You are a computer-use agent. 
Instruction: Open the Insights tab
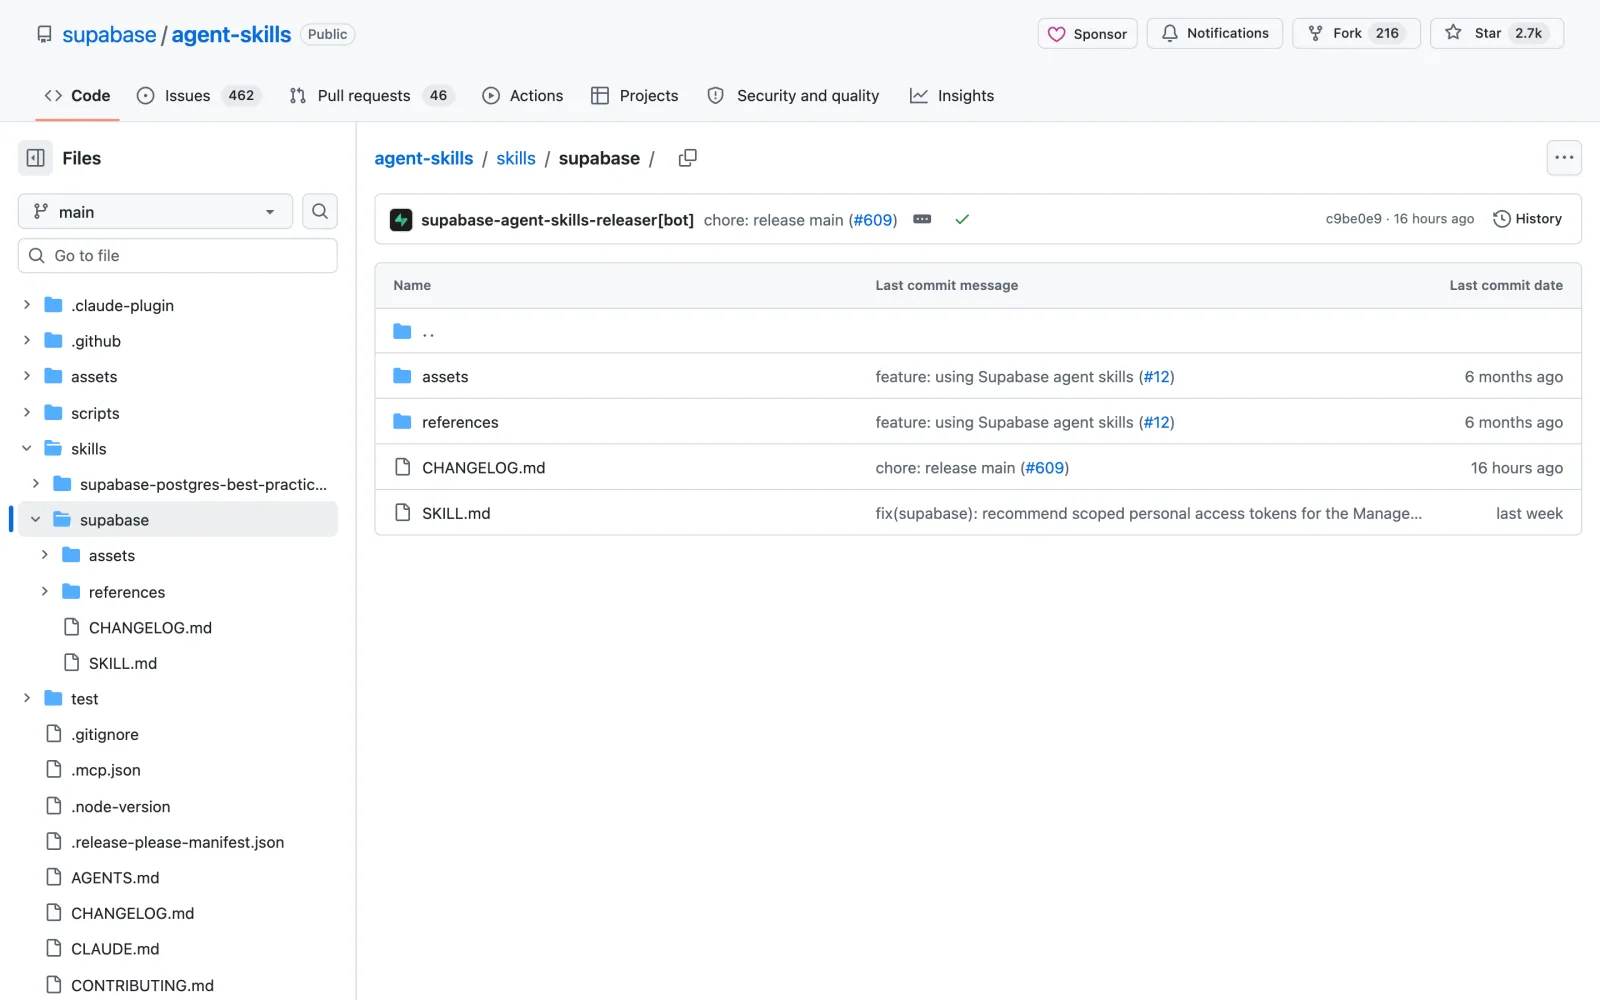[x=952, y=96]
